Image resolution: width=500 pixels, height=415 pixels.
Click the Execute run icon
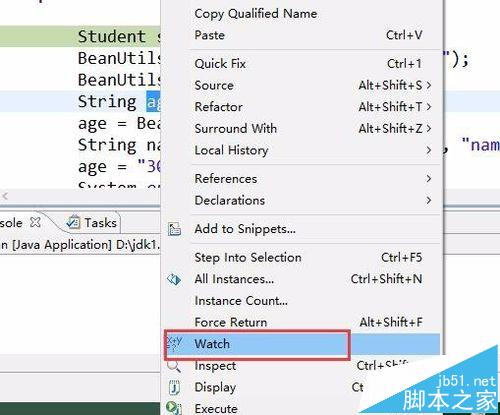[174, 408]
